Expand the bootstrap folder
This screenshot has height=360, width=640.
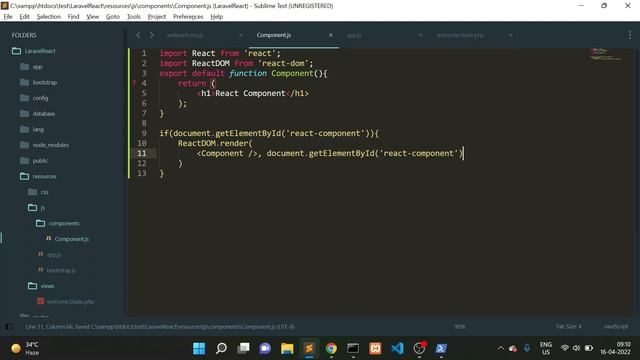tap(38, 82)
